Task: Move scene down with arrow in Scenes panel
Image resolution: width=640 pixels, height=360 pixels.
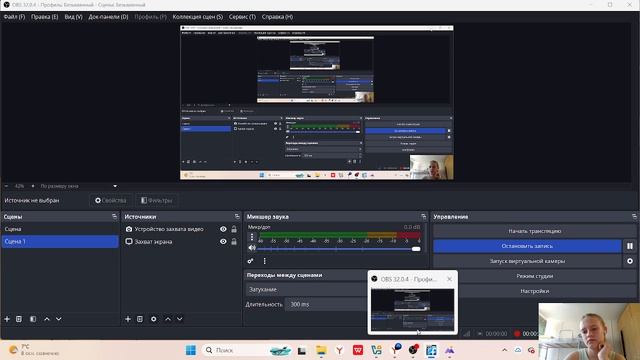Action: (59, 319)
